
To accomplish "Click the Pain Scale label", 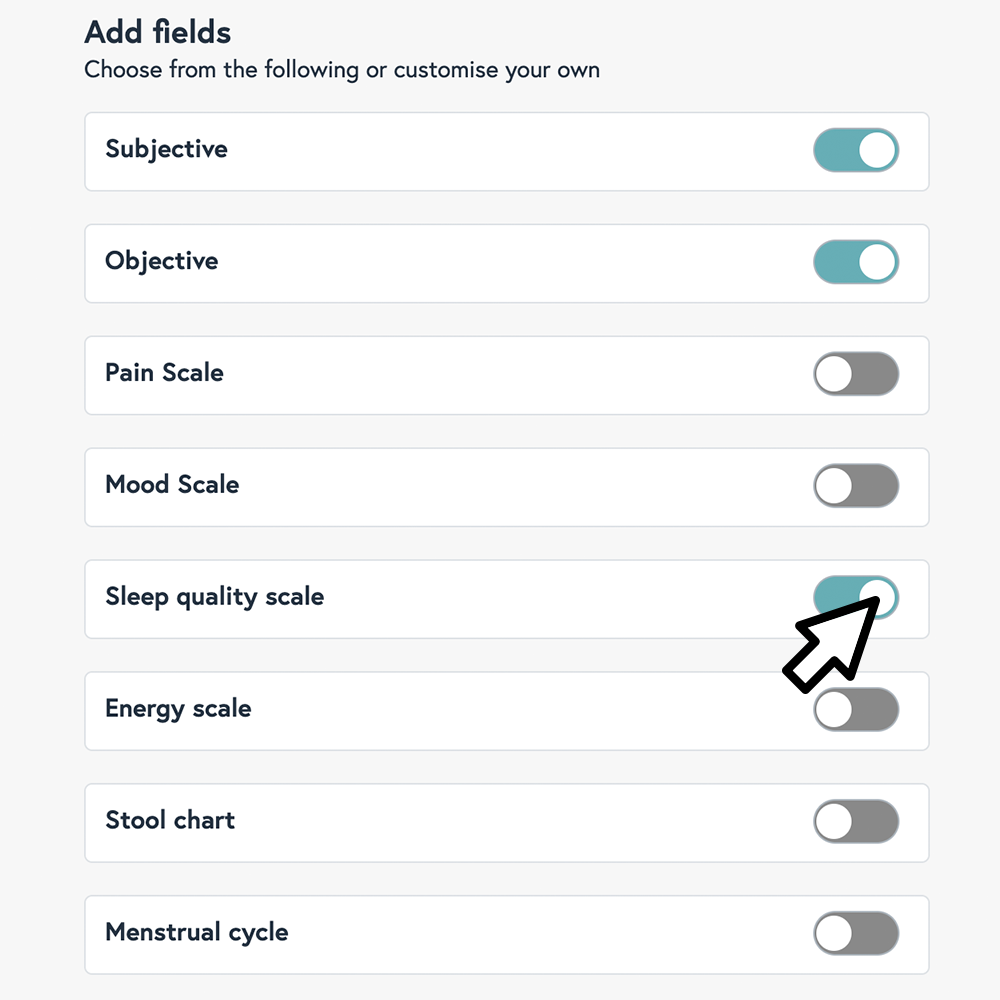I will pos(164,374).
